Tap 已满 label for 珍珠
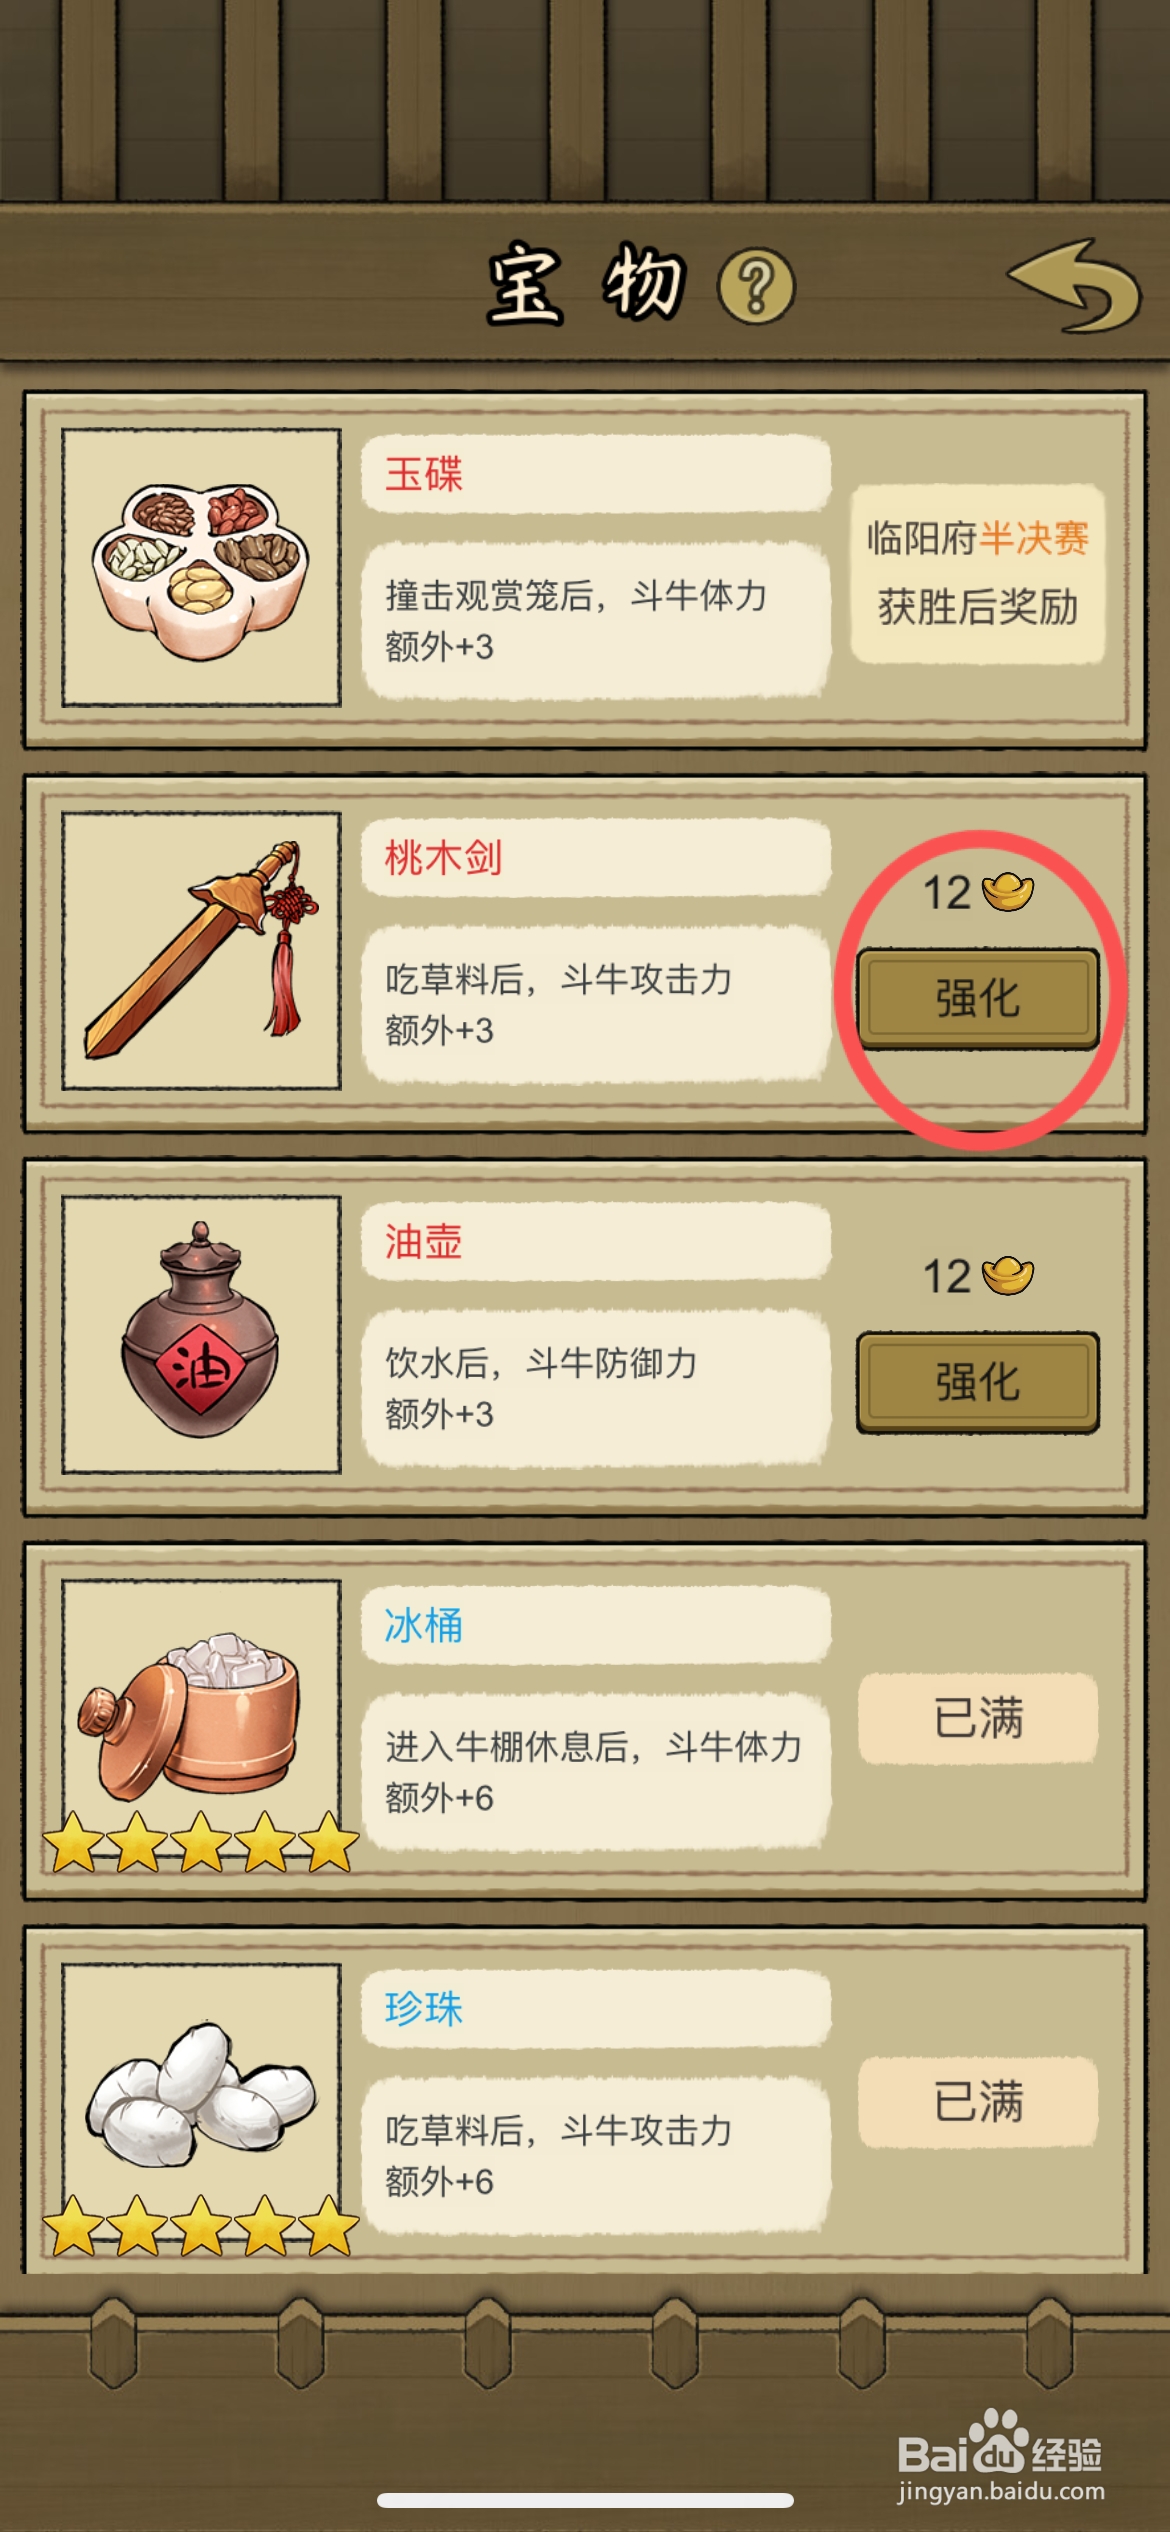Viewport: 1170px width, 2532px height. tap(977, 2102)
